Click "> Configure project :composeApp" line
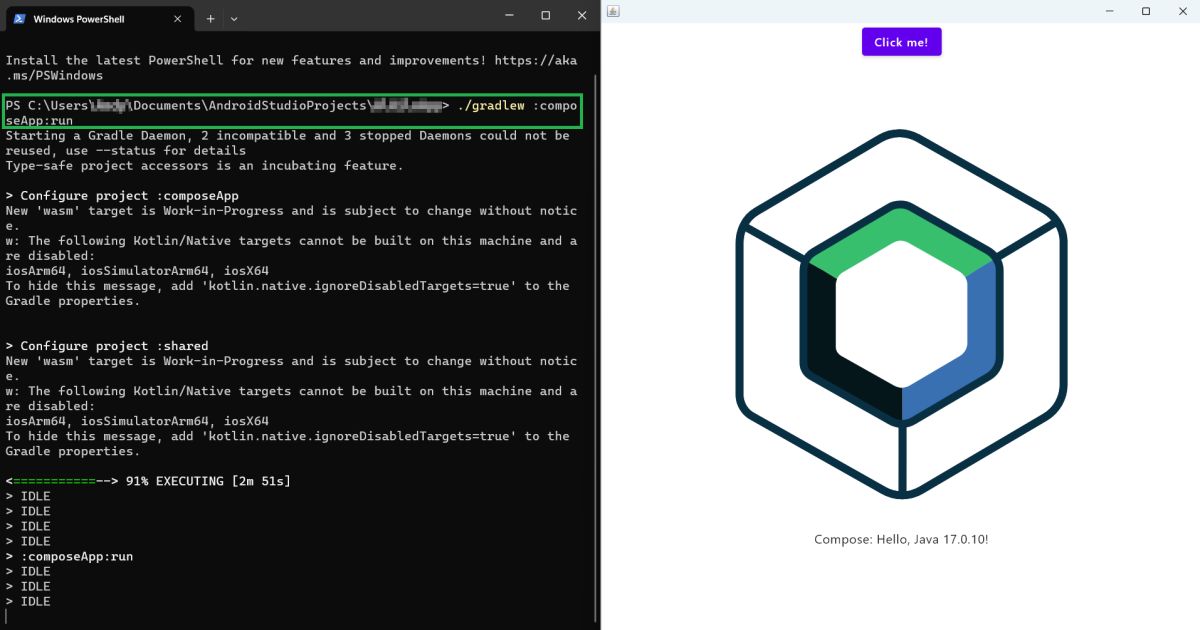The height and width of the screenshot is (630, 1200). 122,195
